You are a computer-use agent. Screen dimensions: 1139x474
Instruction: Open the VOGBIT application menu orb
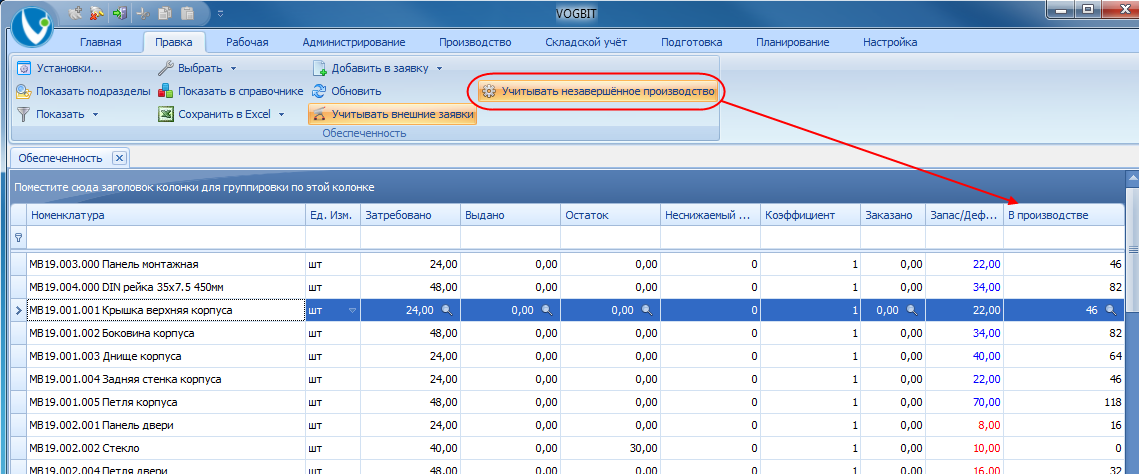pyautogui.click(x=32, y=26)
